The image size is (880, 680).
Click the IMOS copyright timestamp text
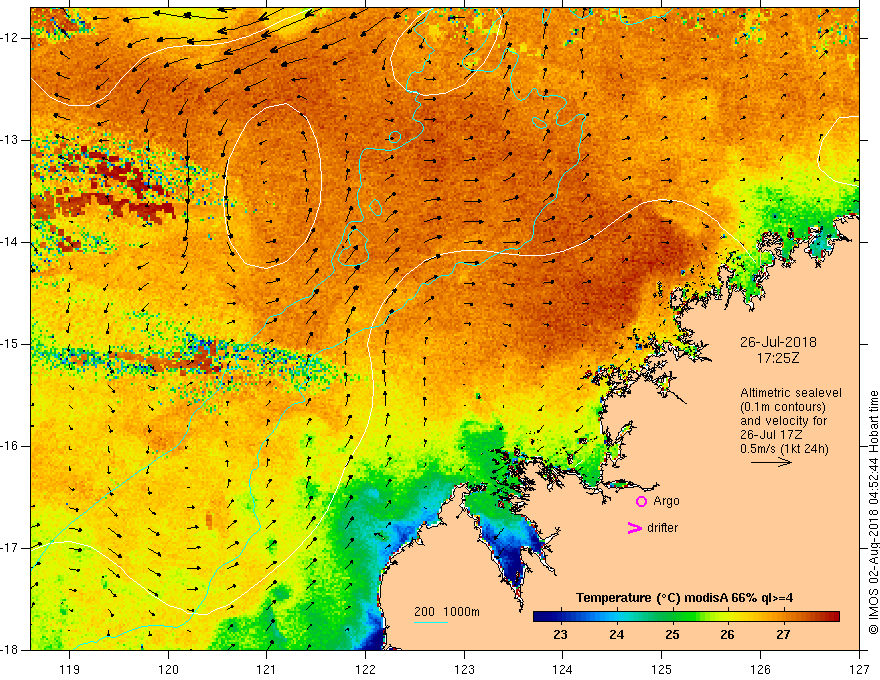(x=873, y=513)
